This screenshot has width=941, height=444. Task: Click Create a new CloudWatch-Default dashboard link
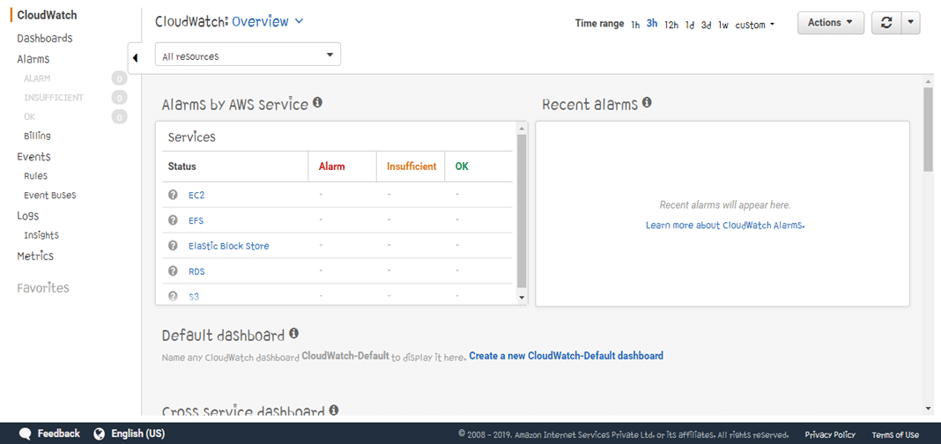pos(566,356)
